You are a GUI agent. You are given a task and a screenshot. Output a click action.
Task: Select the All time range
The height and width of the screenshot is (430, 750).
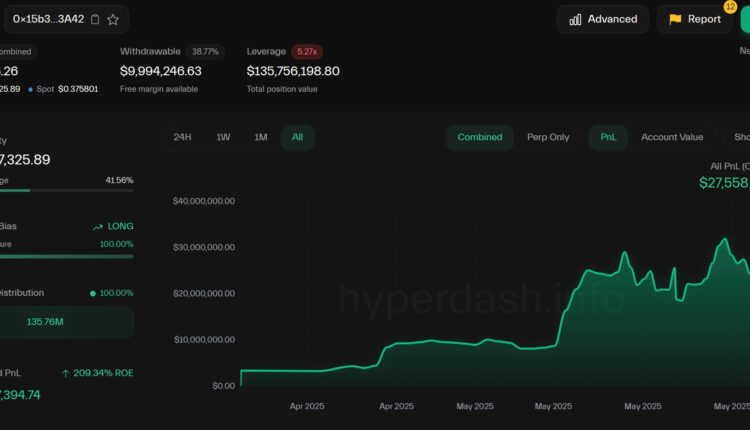point(297,137)
